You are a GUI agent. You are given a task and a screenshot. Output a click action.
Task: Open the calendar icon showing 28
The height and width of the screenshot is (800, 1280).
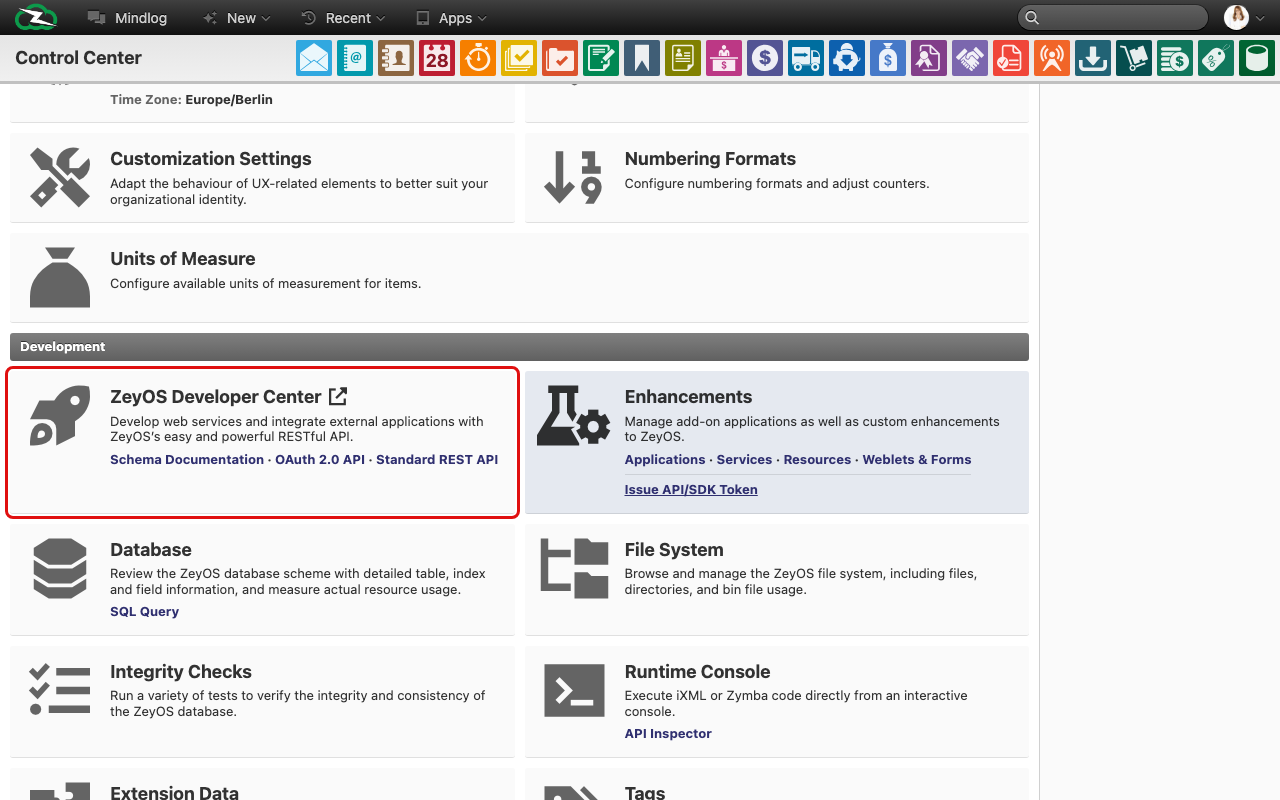(437, 58)
